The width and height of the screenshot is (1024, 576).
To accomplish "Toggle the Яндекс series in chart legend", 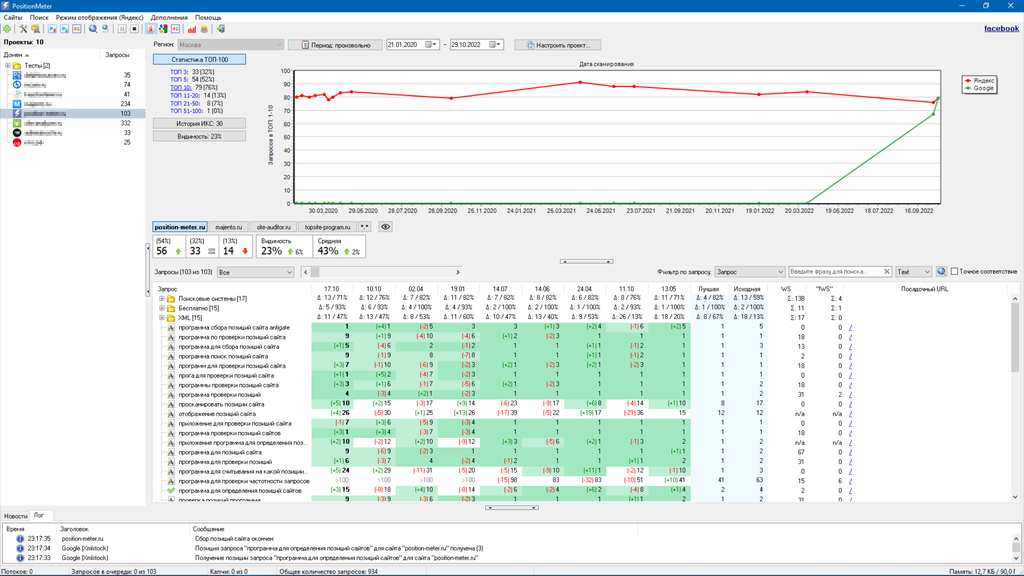I will pos(980,80).
